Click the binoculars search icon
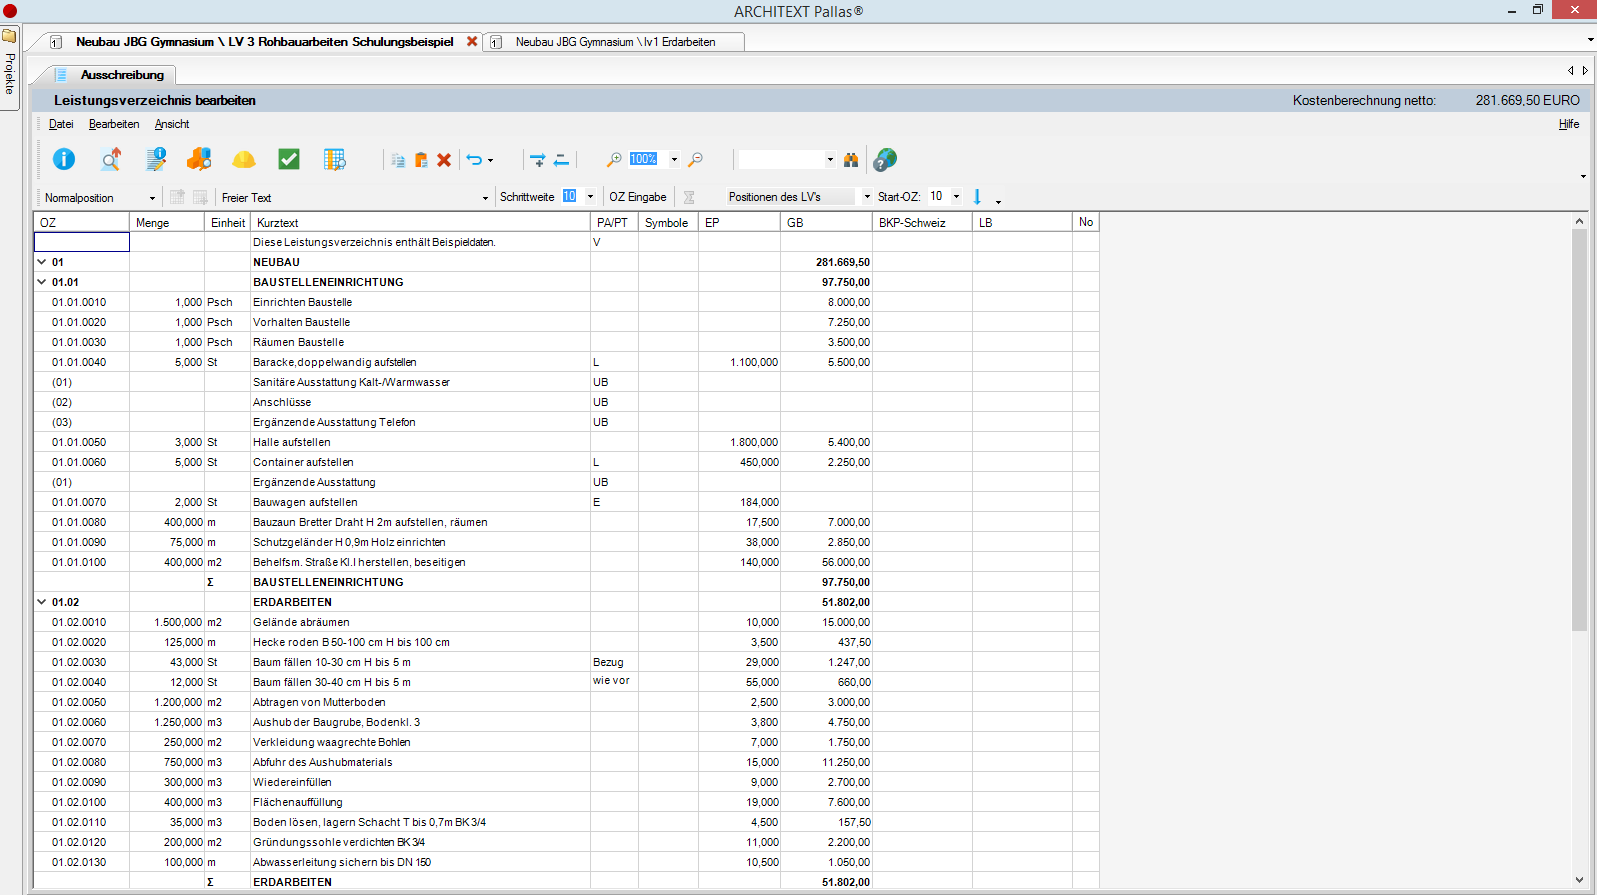This screenshot has height=895, width=1597. pyautogui.click(x=851, y=160)
